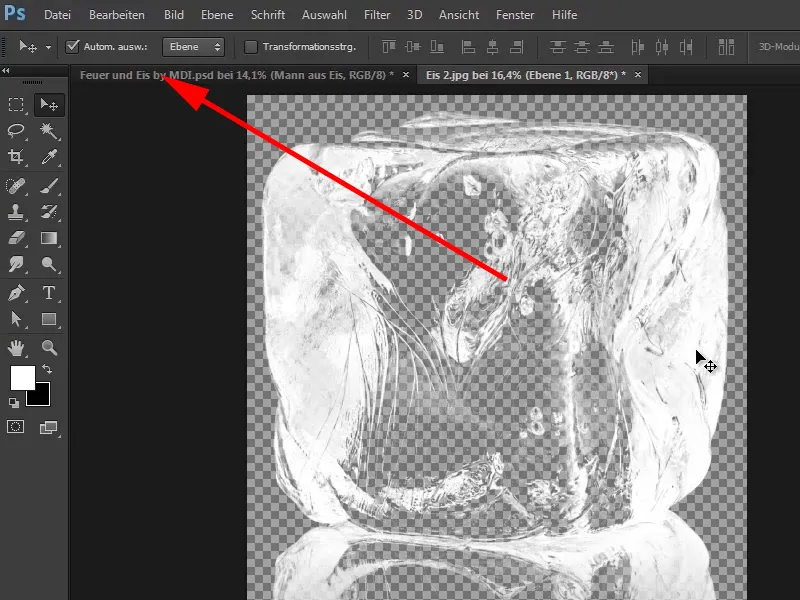Screen dimensions: 800x600
Task: Open the 3D menu
Action: 414,15
